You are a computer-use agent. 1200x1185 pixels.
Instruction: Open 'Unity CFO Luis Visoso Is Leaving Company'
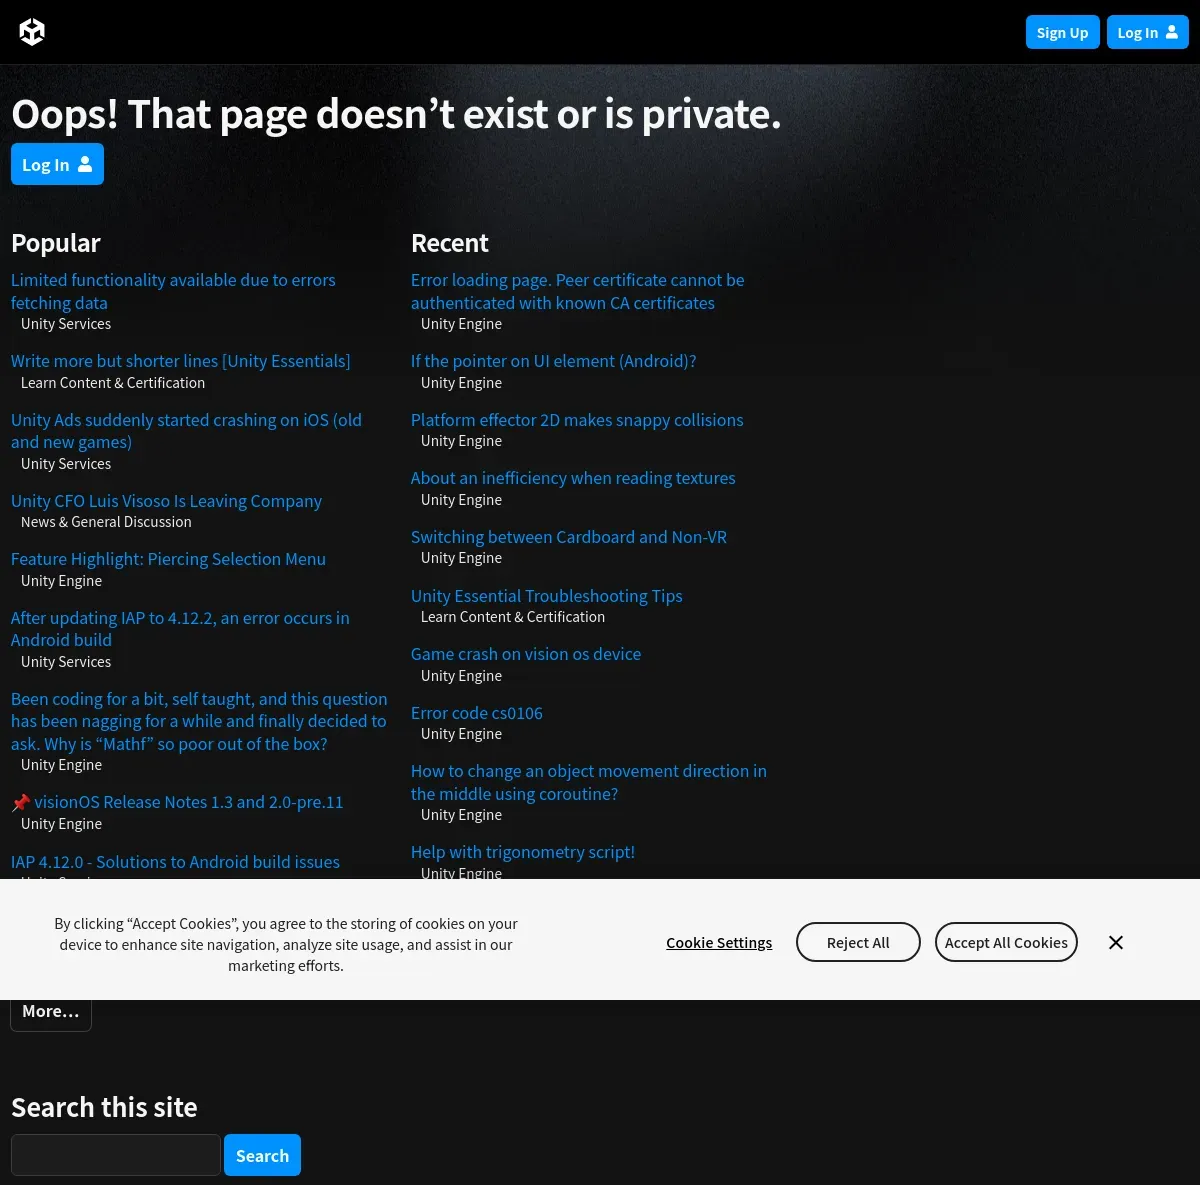[x=166, y=501]
